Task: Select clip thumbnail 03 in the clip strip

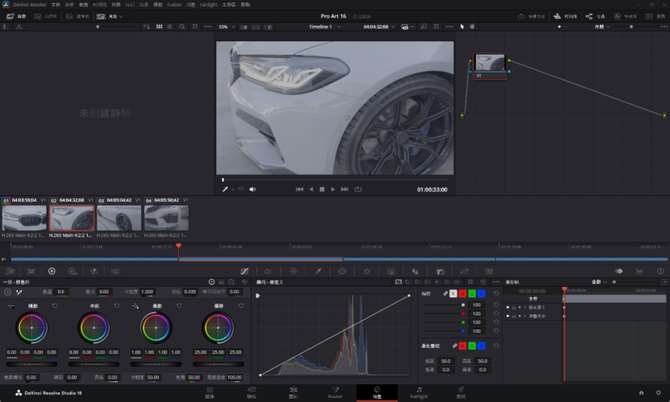Action: pos(119,217)
